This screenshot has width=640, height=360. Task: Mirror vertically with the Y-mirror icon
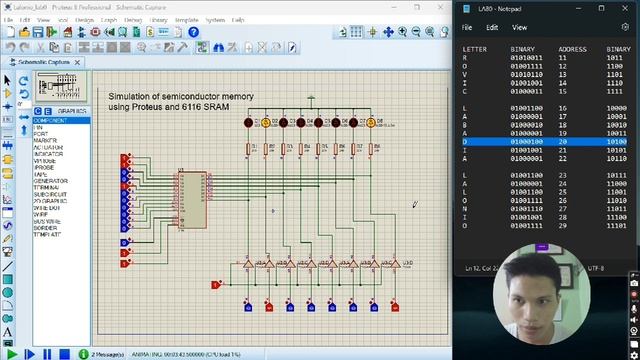coord(24,130)
